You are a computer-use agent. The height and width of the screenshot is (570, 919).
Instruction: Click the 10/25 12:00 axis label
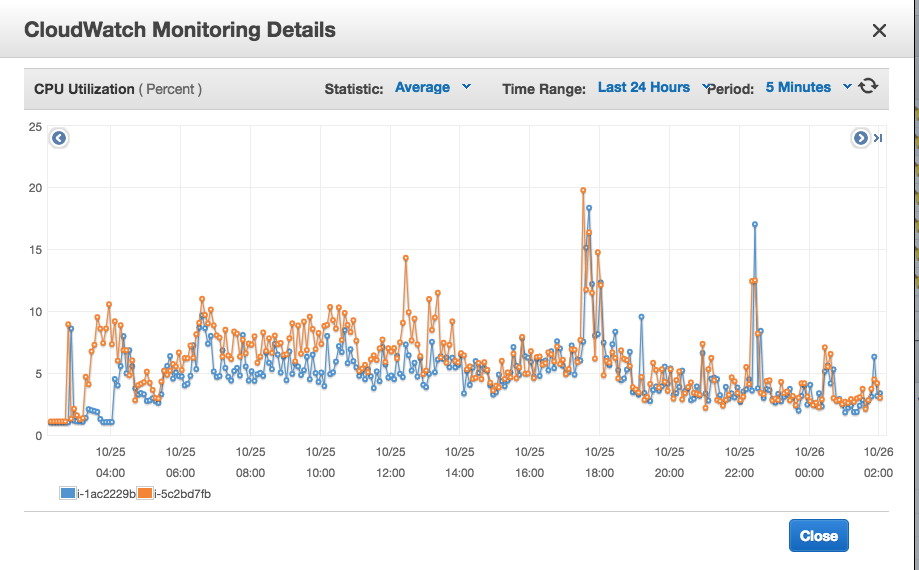coord(390,462)
